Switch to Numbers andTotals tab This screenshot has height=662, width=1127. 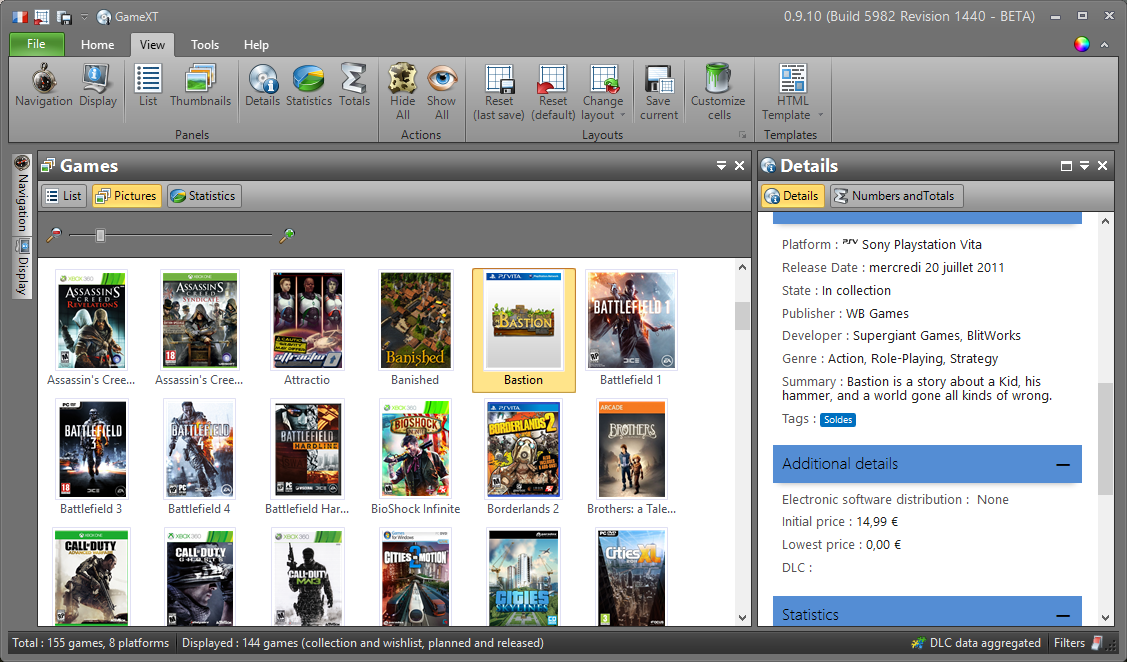[x=896, y=196]
